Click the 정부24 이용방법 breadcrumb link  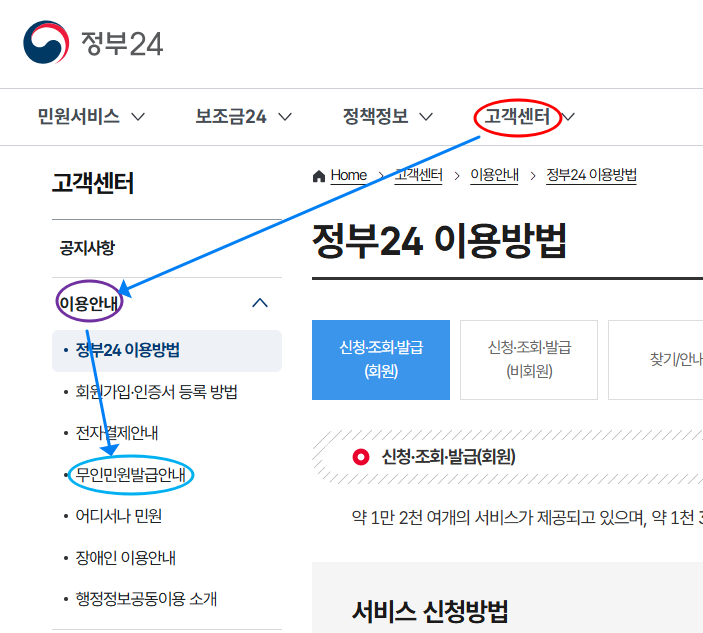point(591,175)
